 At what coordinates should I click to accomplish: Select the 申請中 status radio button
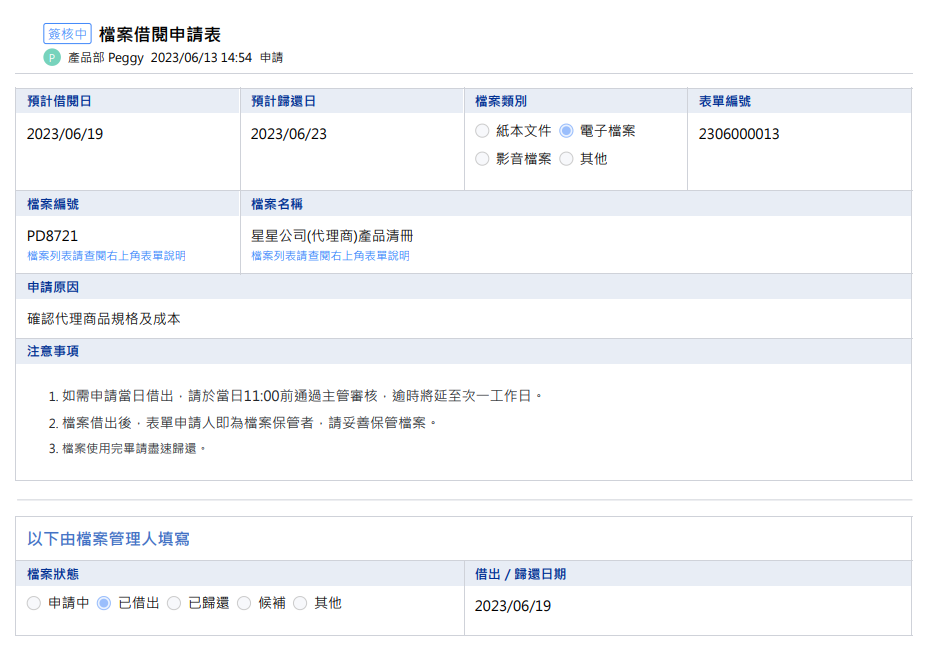click(34, 603)
